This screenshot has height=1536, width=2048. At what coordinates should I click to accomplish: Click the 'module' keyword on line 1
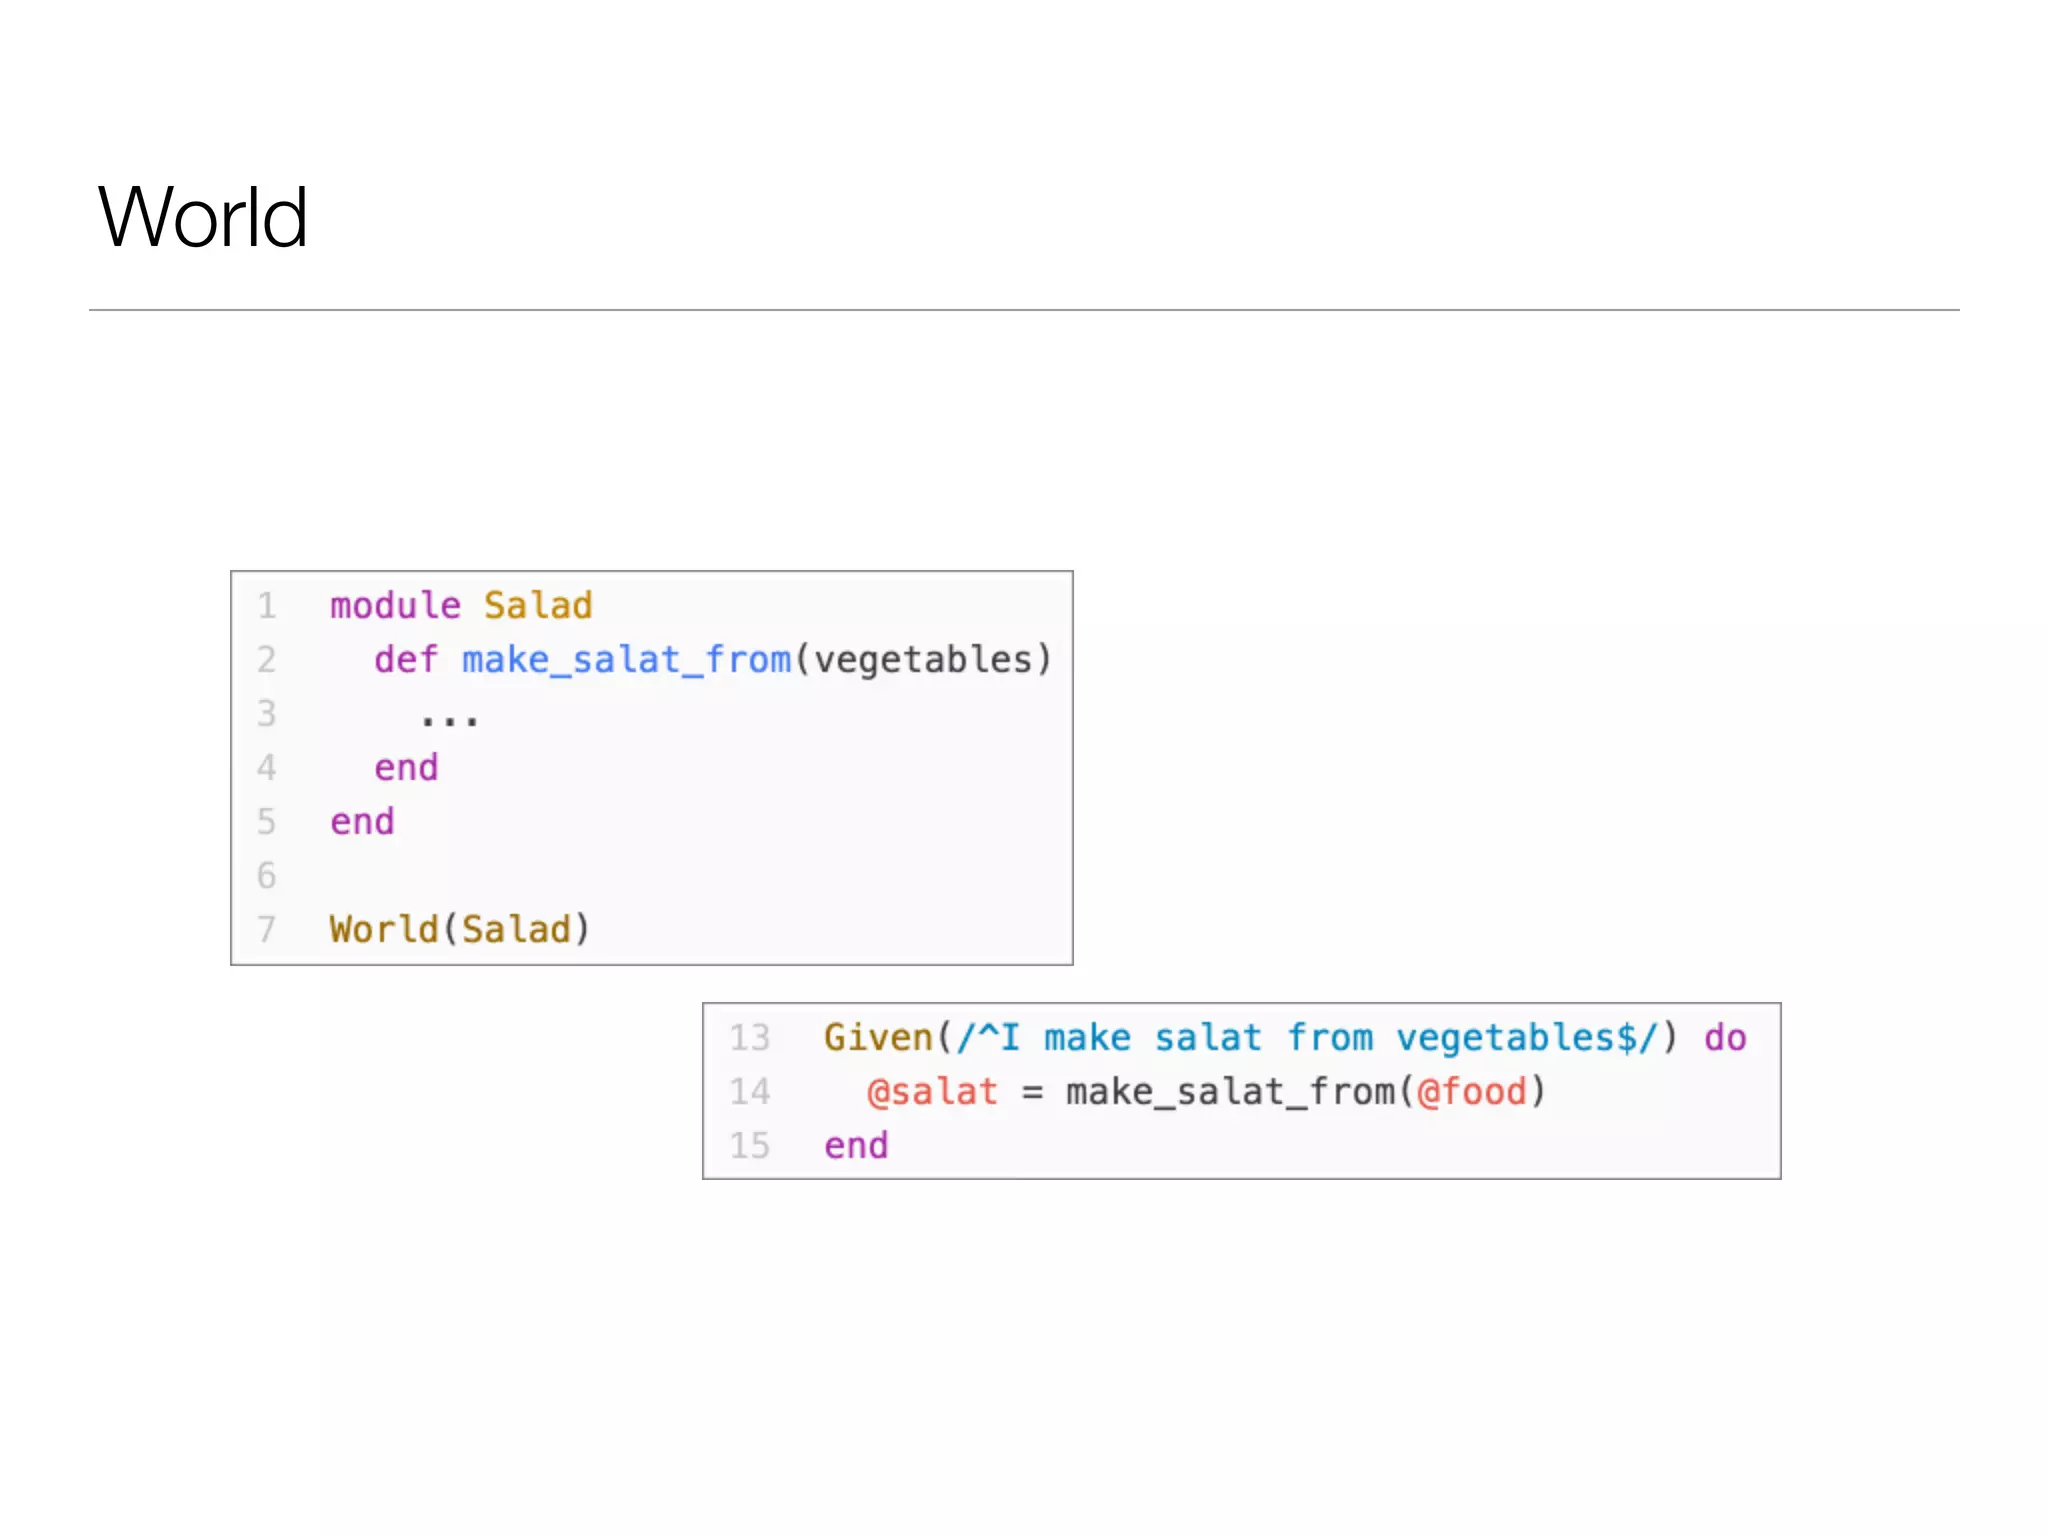pos(395,606)
